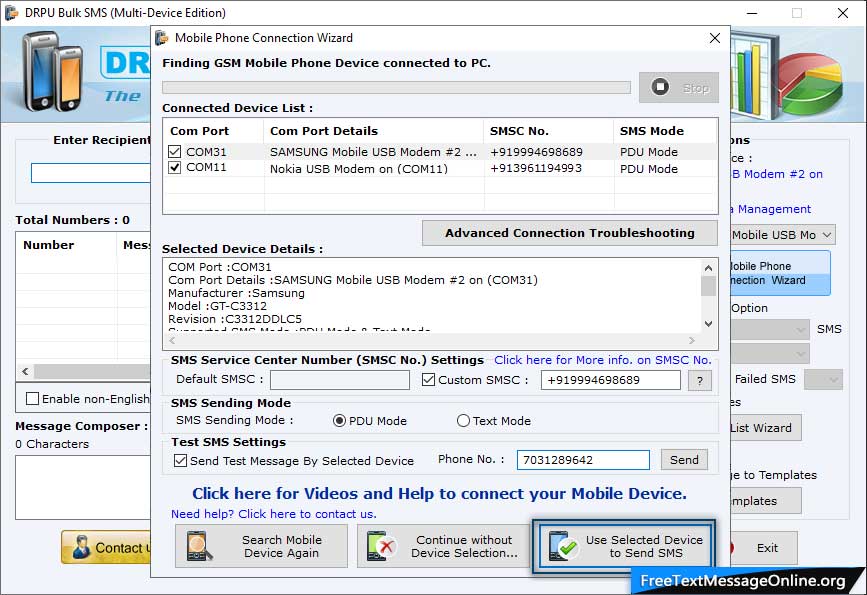
Task: Uncheck the COM31 device checkbox
Action: pos(175,152)
